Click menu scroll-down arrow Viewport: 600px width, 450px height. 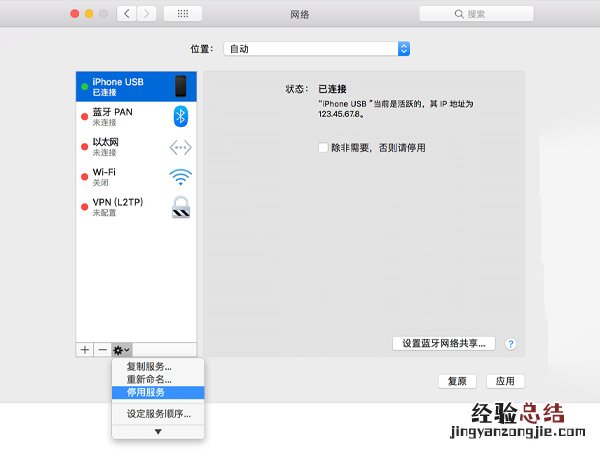pyautogui.click(x=158, y=432)
